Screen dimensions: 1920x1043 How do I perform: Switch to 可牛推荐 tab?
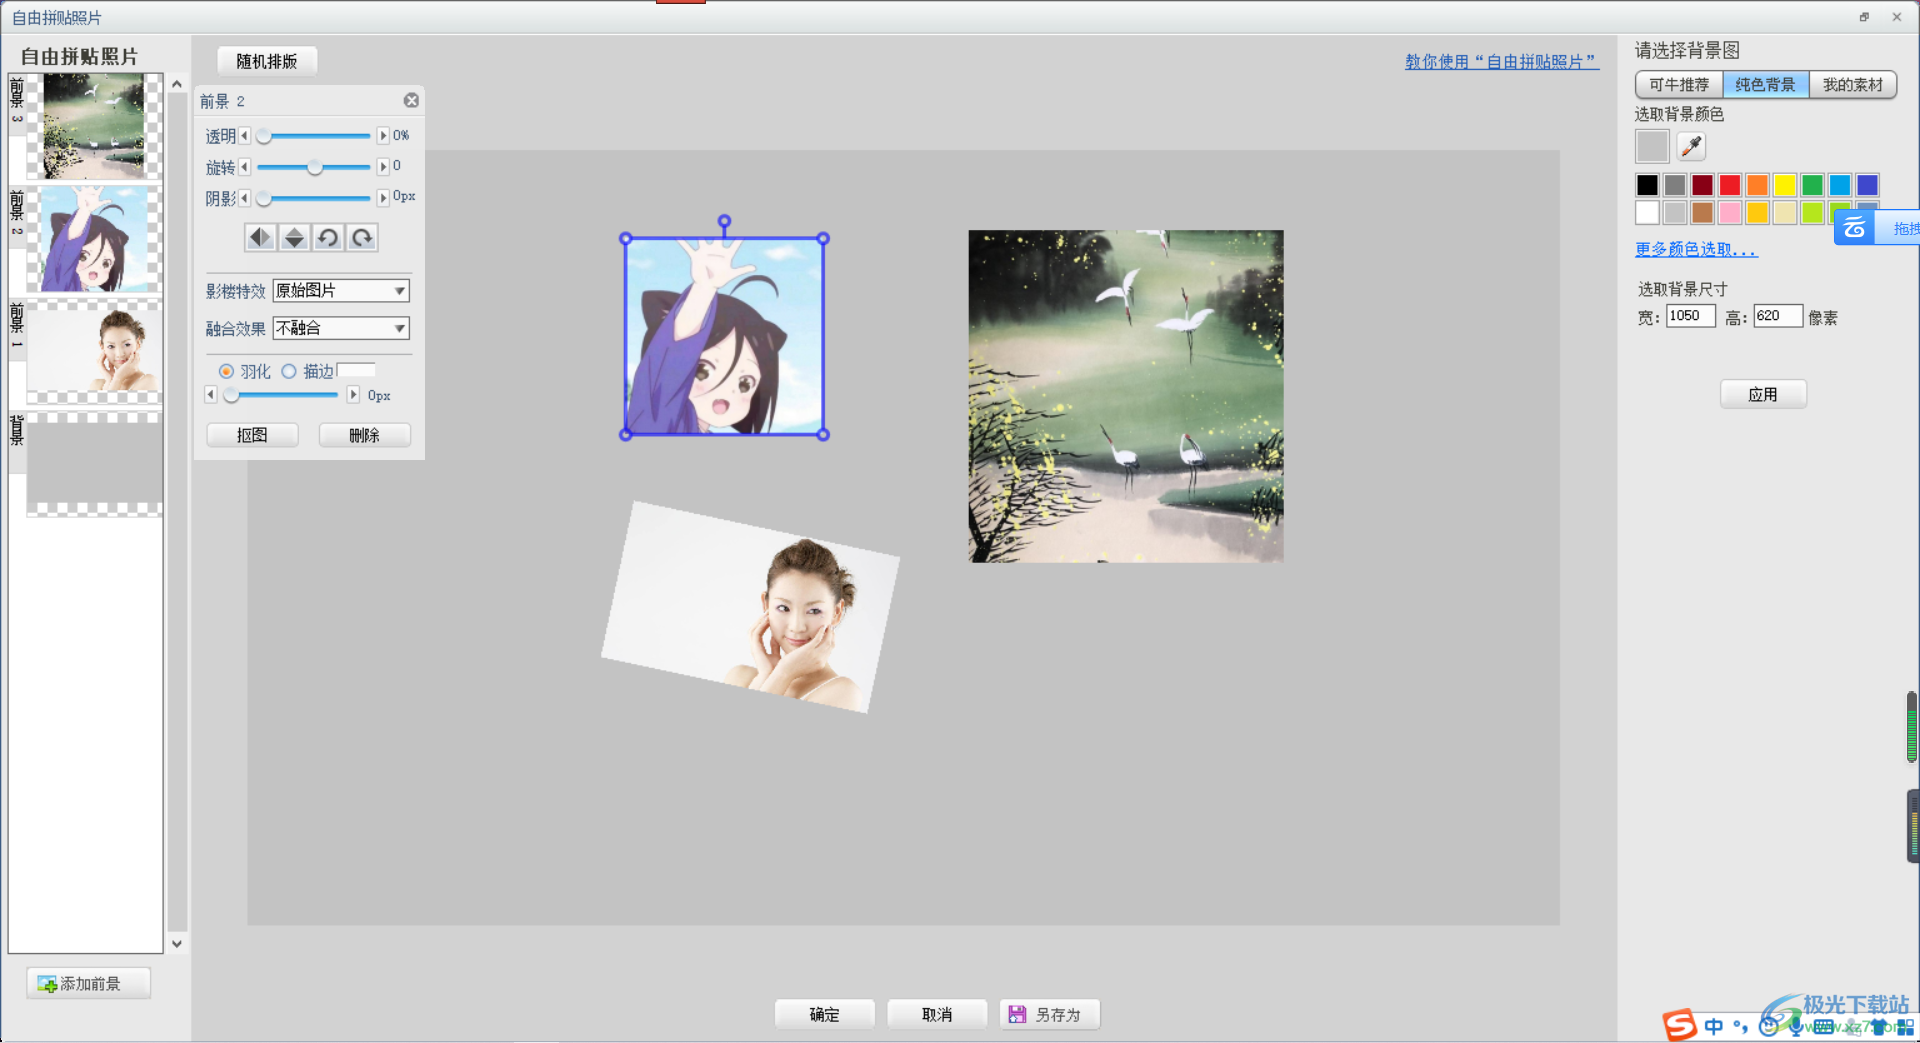(1679, 85)
